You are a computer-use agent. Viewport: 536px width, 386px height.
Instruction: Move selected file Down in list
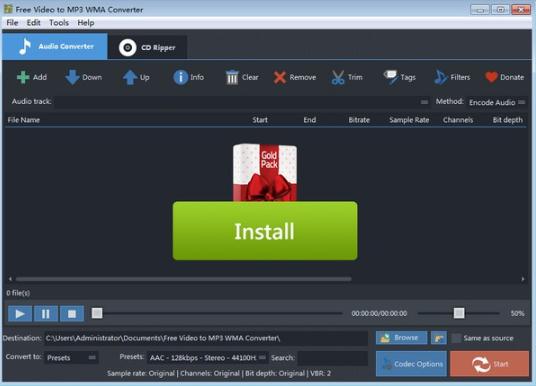(83, 77)
